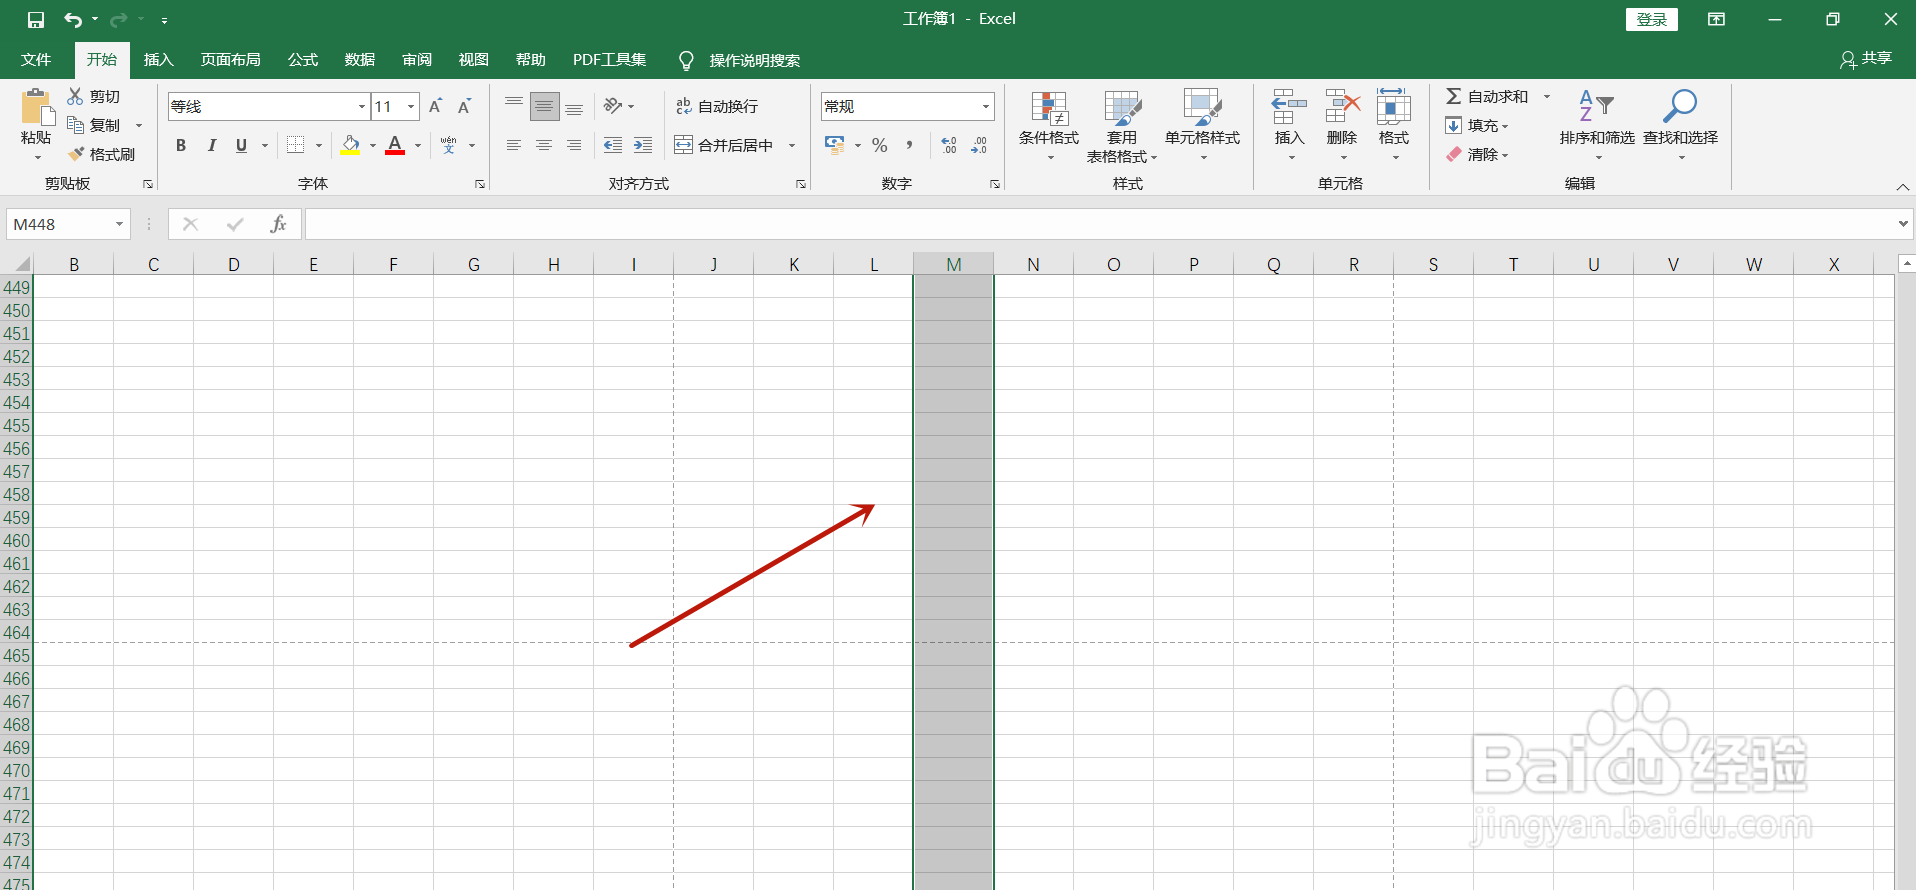Toggle Wrap Text (自动换行)
The width and height of the screenshot is (1916, 890).
tap(717, 106)
